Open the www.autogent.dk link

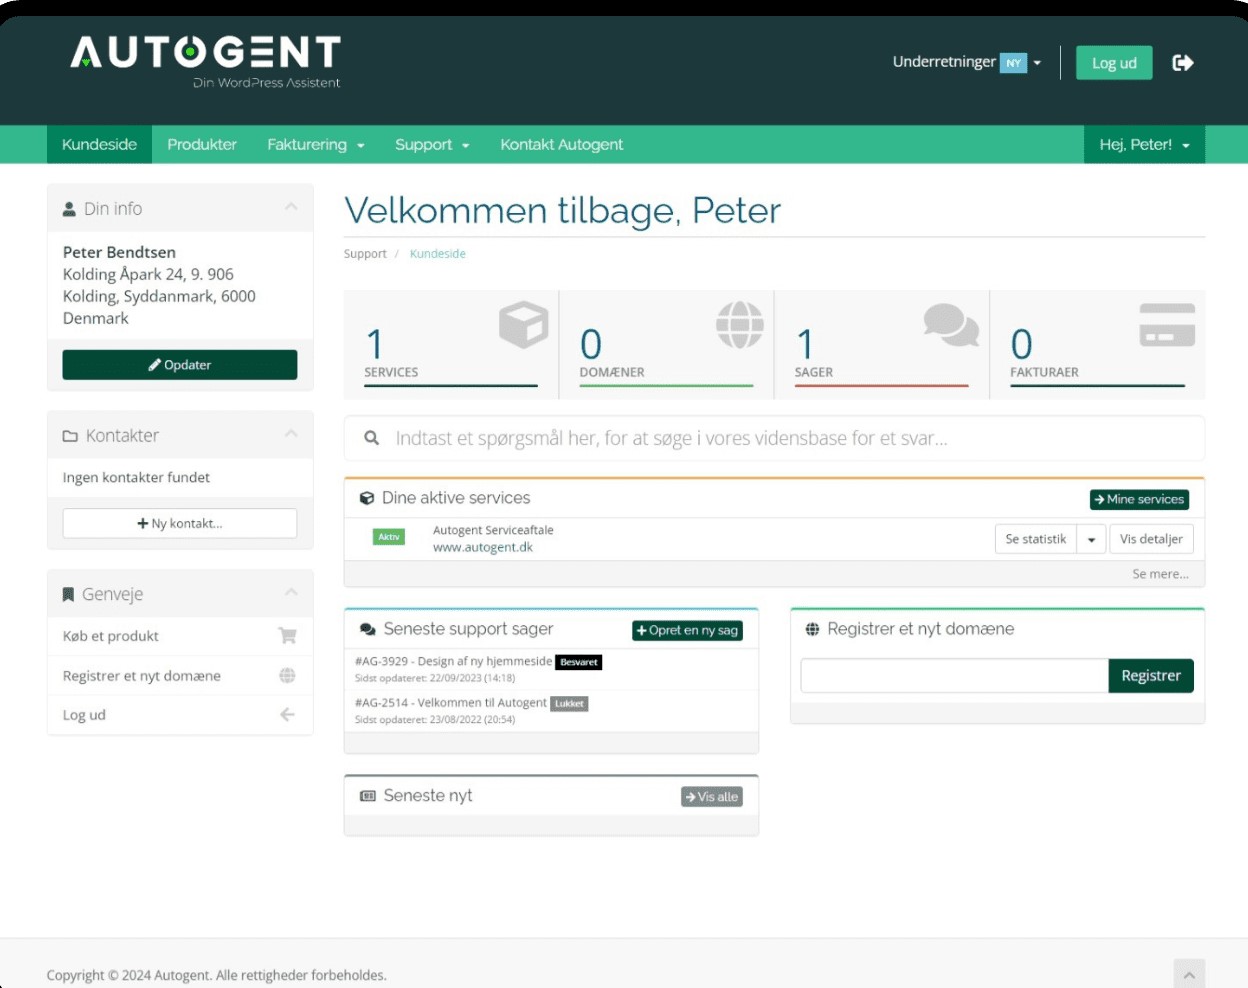[483, 548]
